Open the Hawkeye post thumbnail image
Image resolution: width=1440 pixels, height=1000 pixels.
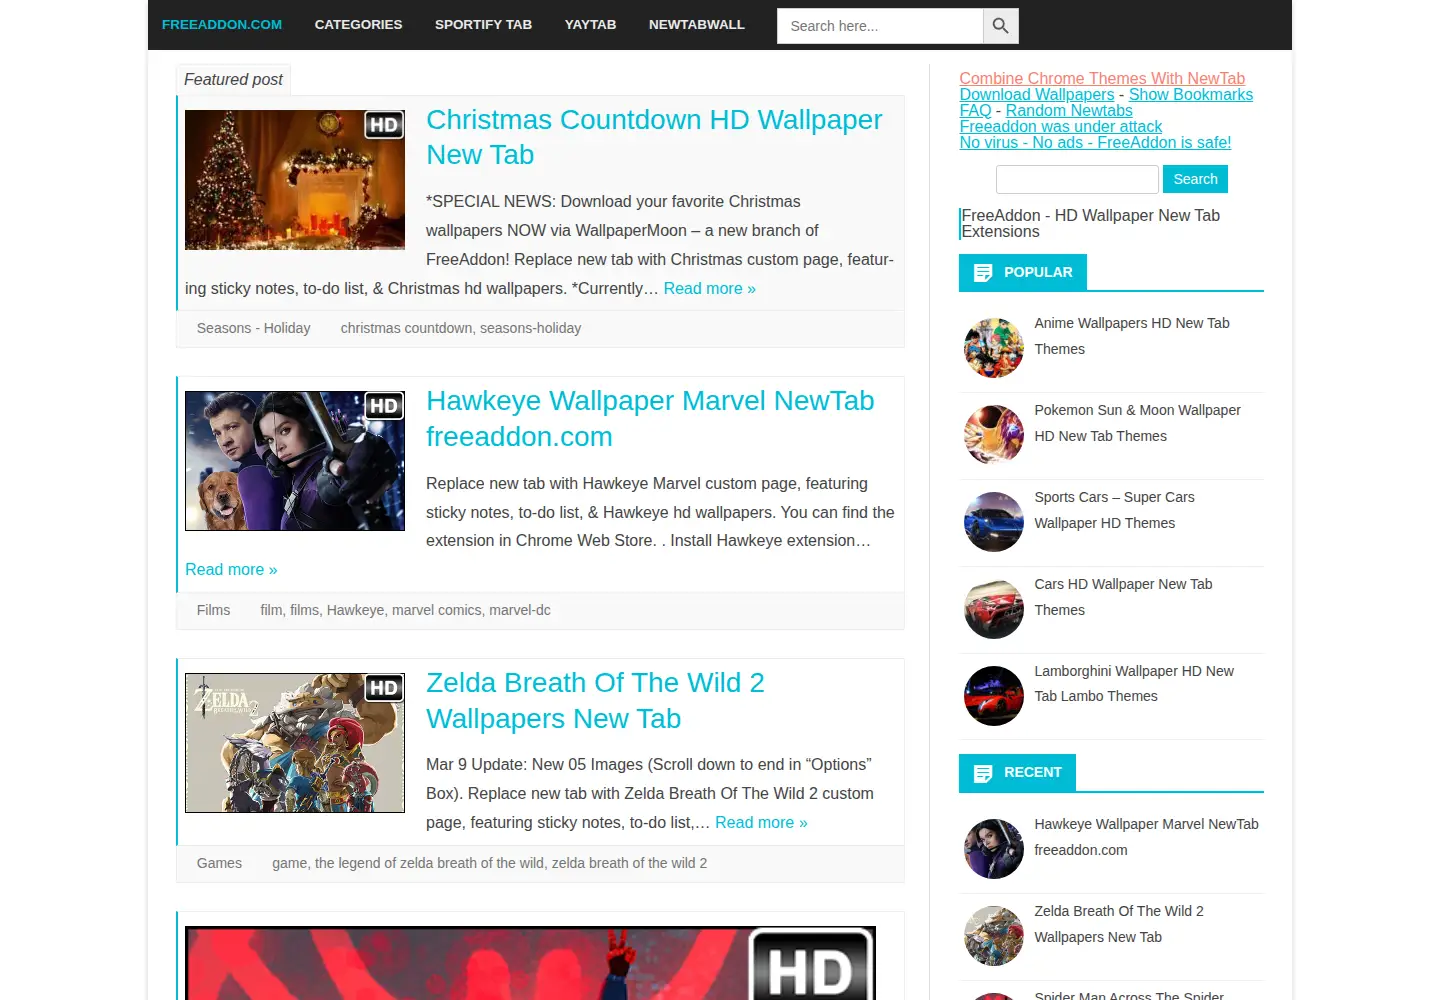coord(295,461)
